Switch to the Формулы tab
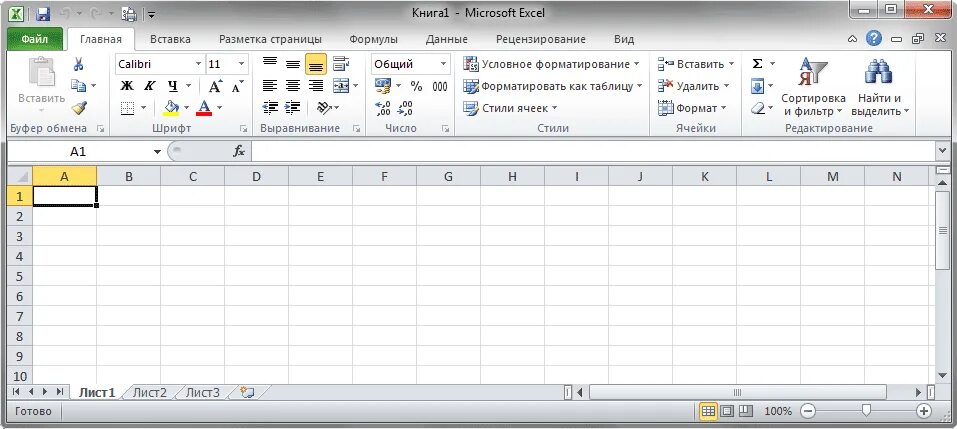957x429 pixels. coord(374,39)
